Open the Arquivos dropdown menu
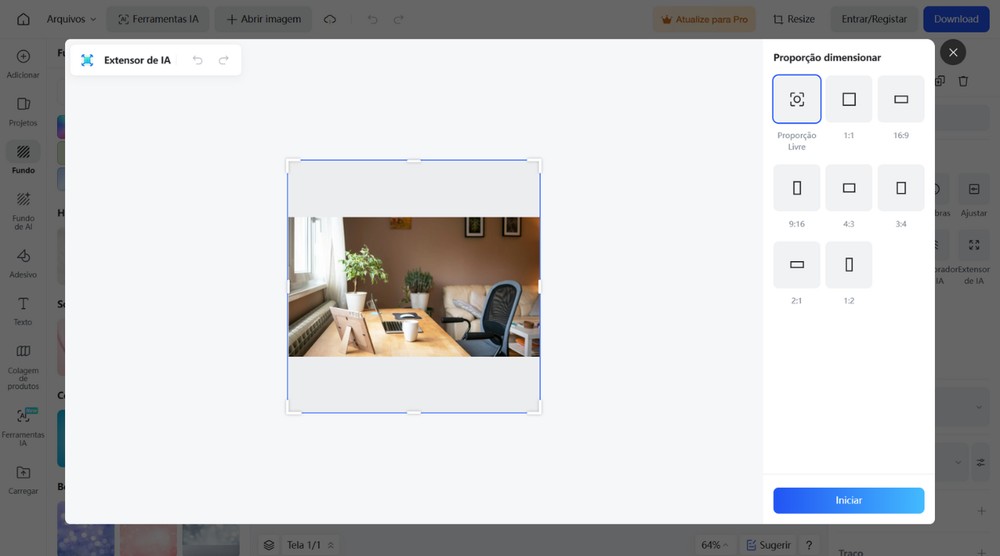 [71, 19]
